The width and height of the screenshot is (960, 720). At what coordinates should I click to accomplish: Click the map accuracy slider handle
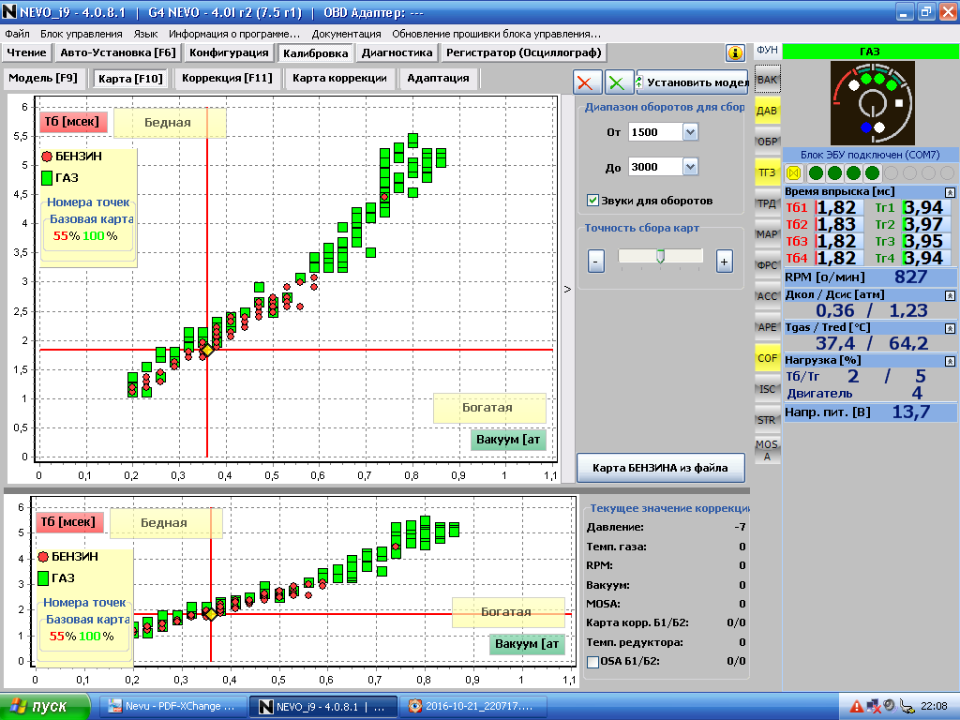(660, 257)
